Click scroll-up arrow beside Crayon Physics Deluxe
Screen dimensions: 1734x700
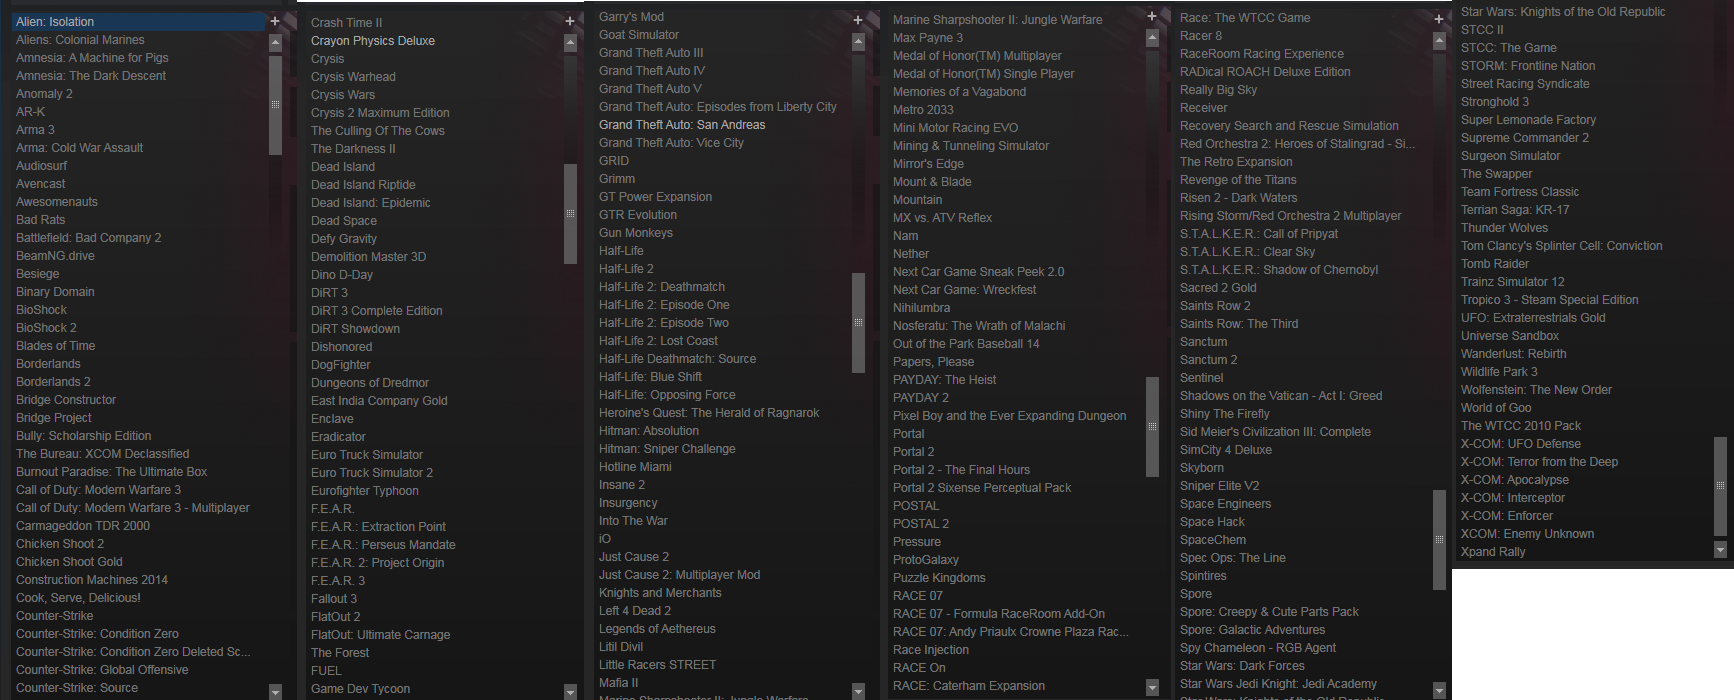tap(570, 42)
